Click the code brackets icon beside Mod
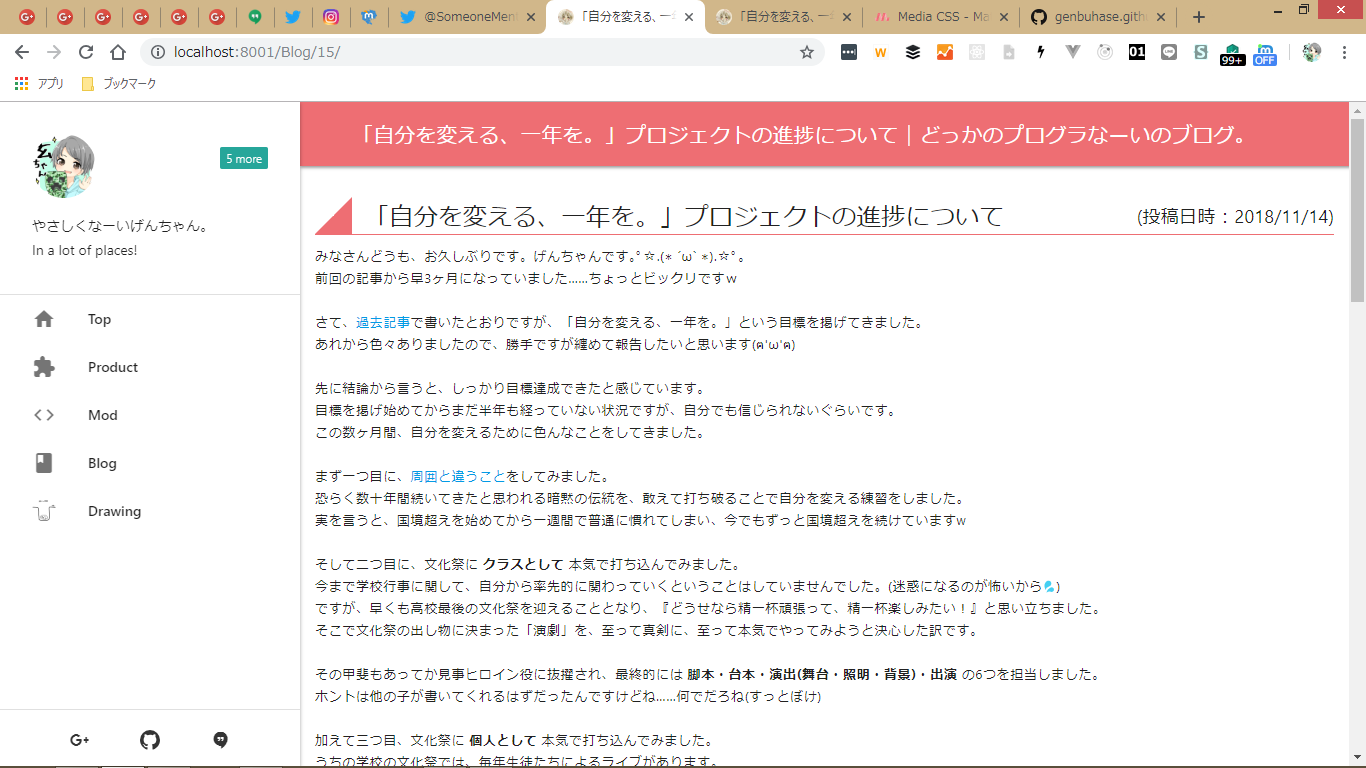 (x=44, y=415)
